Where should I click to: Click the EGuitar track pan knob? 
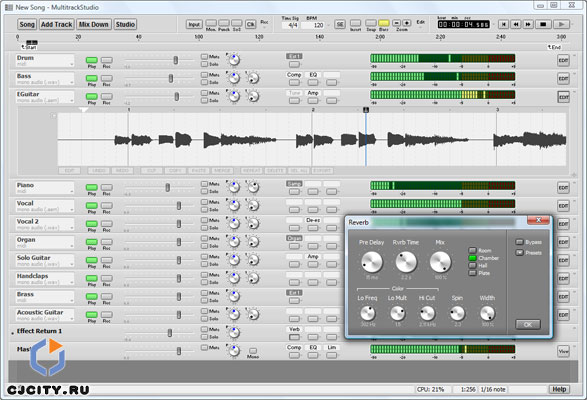pos(234,96)
